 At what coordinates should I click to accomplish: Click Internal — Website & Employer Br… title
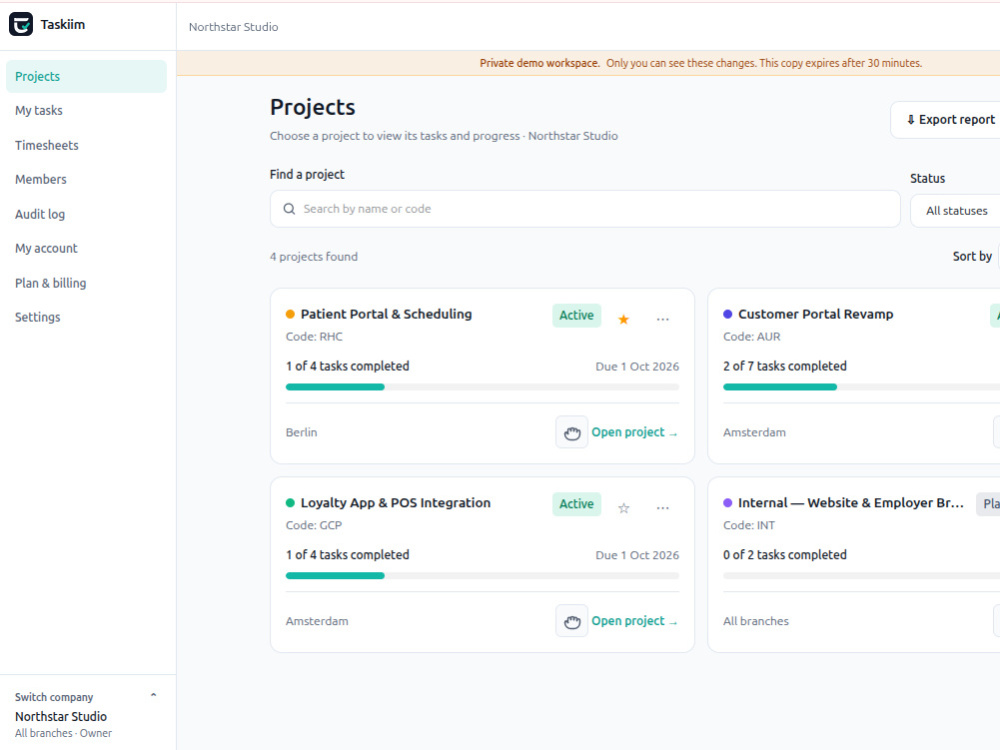tap(850, 503)
